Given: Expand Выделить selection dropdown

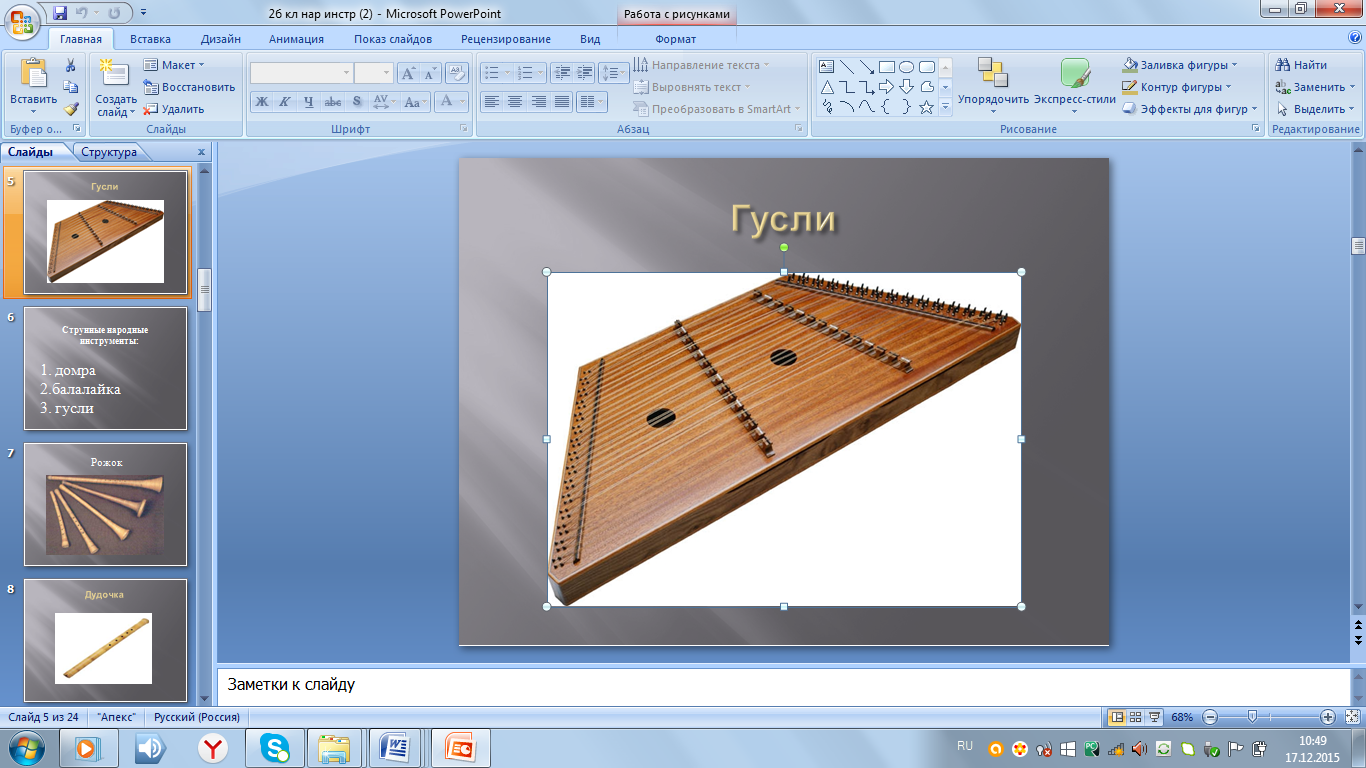Looking at the screenshot, I should pos(1315,109).
